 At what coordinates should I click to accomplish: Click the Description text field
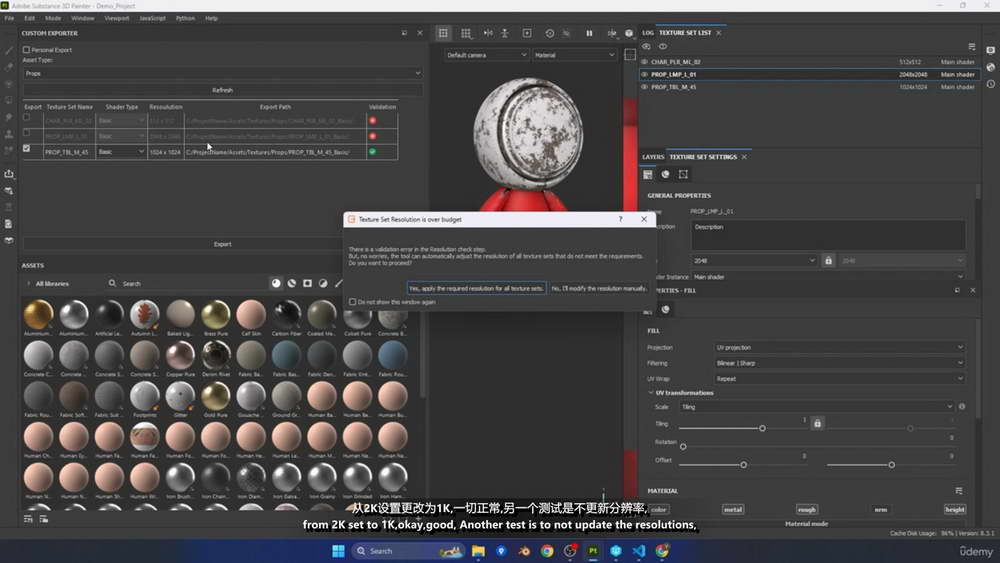(828, 235)
